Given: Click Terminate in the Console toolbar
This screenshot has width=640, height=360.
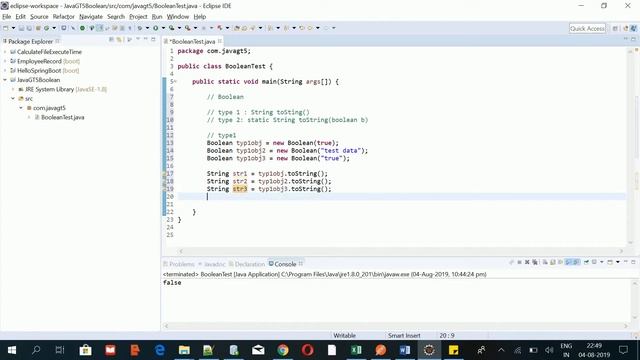Looking at the screenshot, I should [x=520, y=262].
